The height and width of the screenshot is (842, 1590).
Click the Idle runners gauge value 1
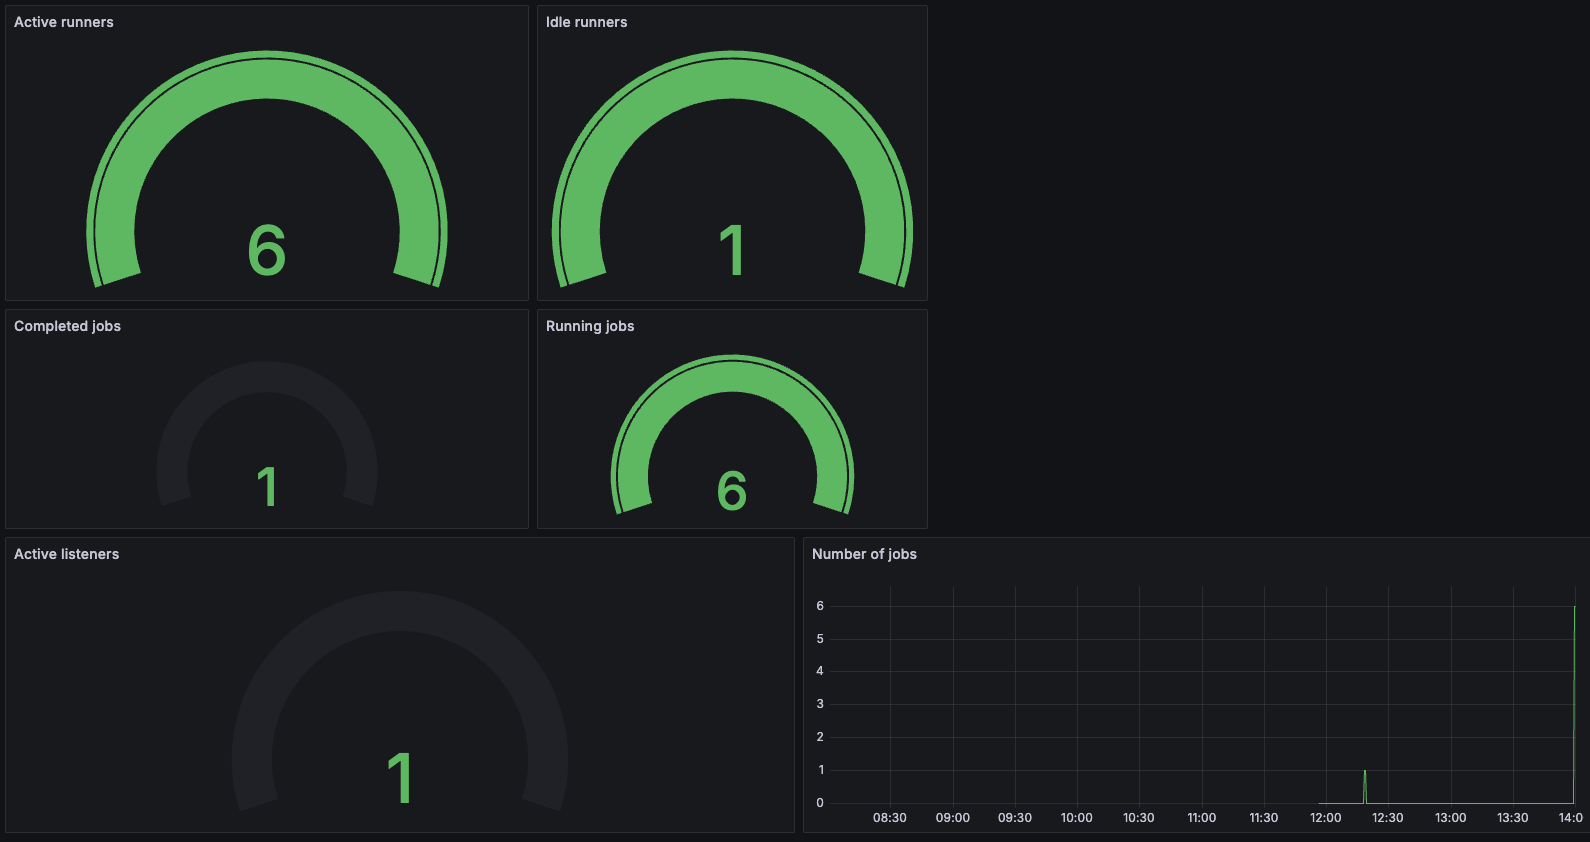(732, 250)
